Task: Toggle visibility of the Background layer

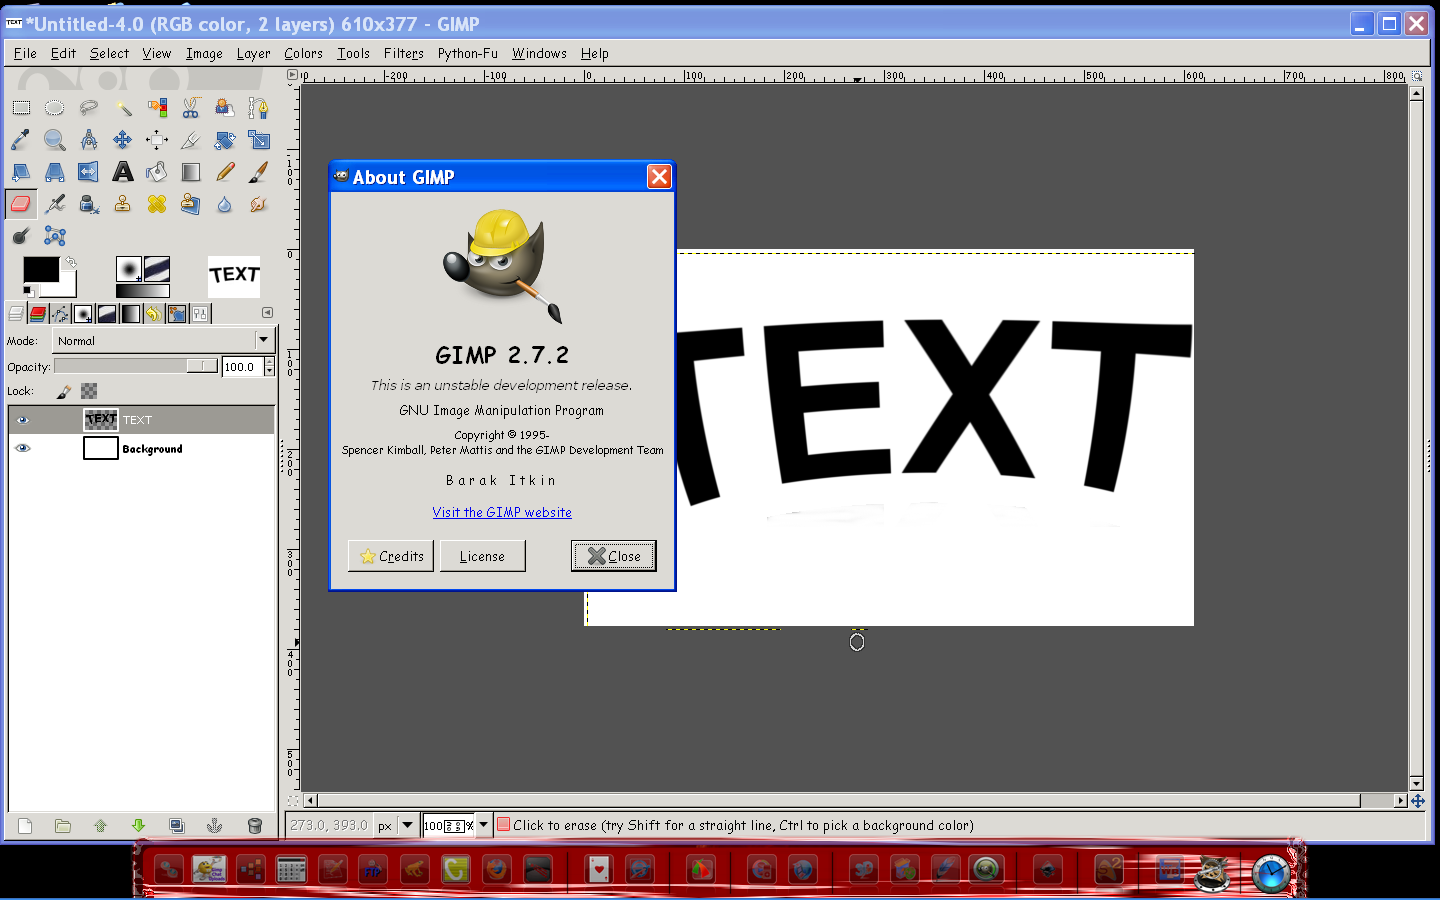Action: point(23,448)
